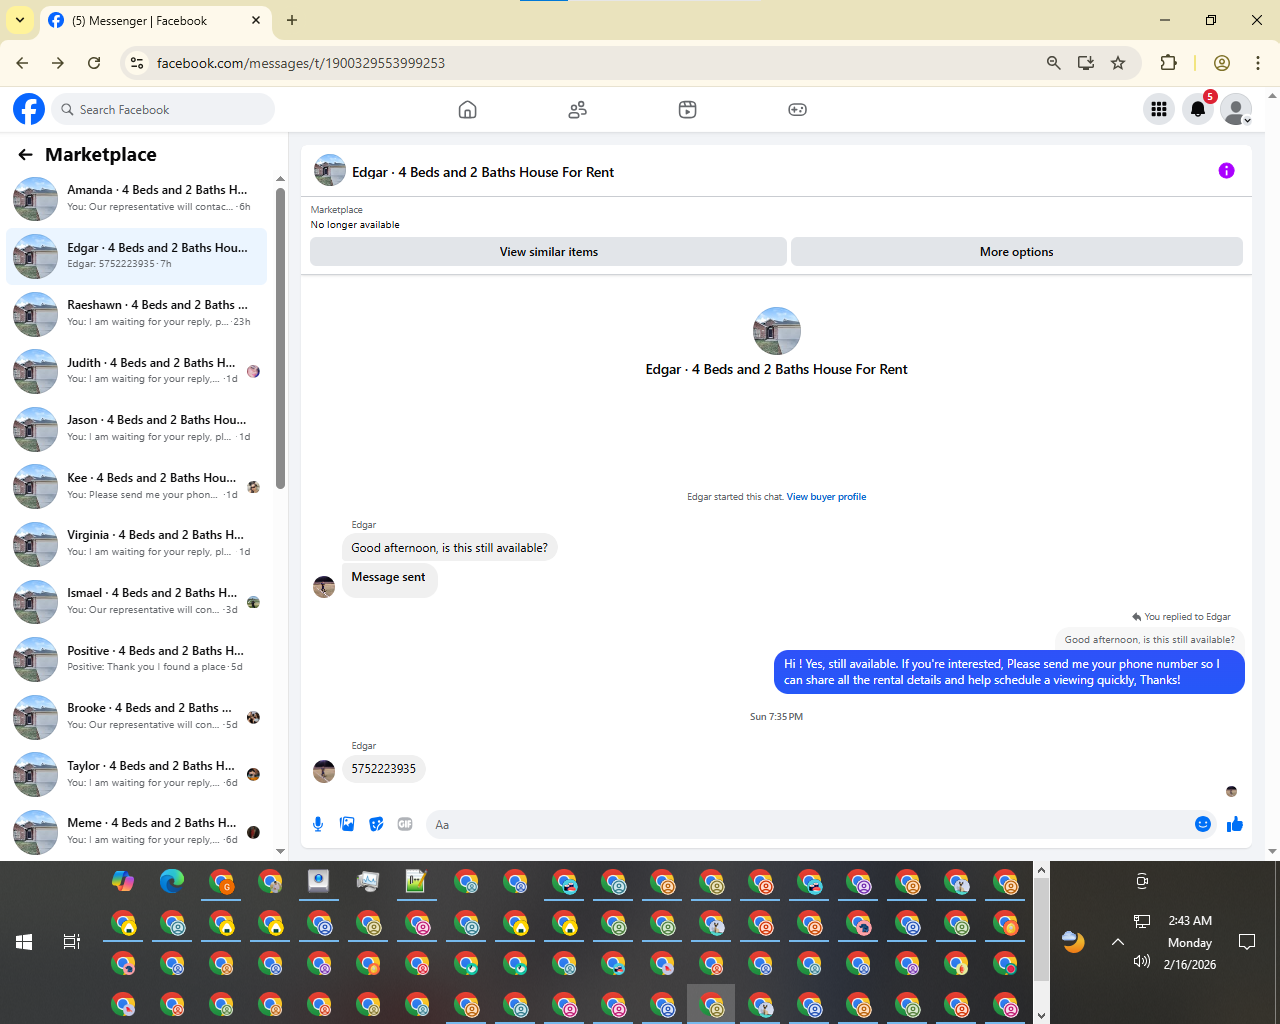Click the Search Facebook field
The width and height of the screenshot is (1280, 1024).
coord(163,109)
